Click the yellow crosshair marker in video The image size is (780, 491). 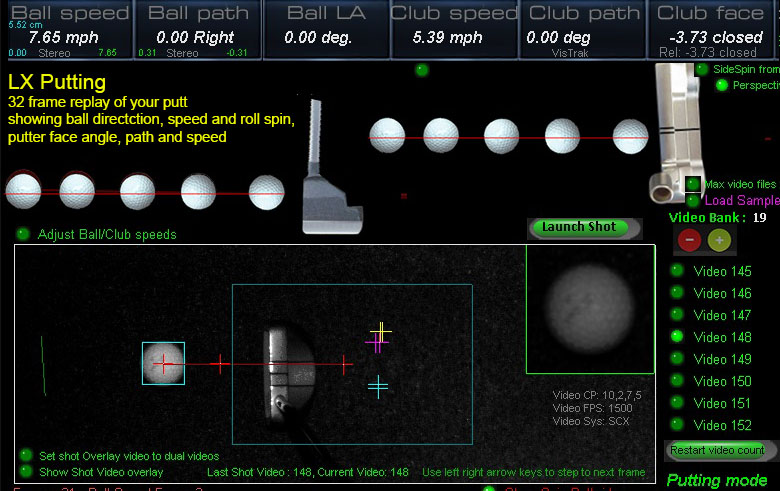[x=381, y=331]
